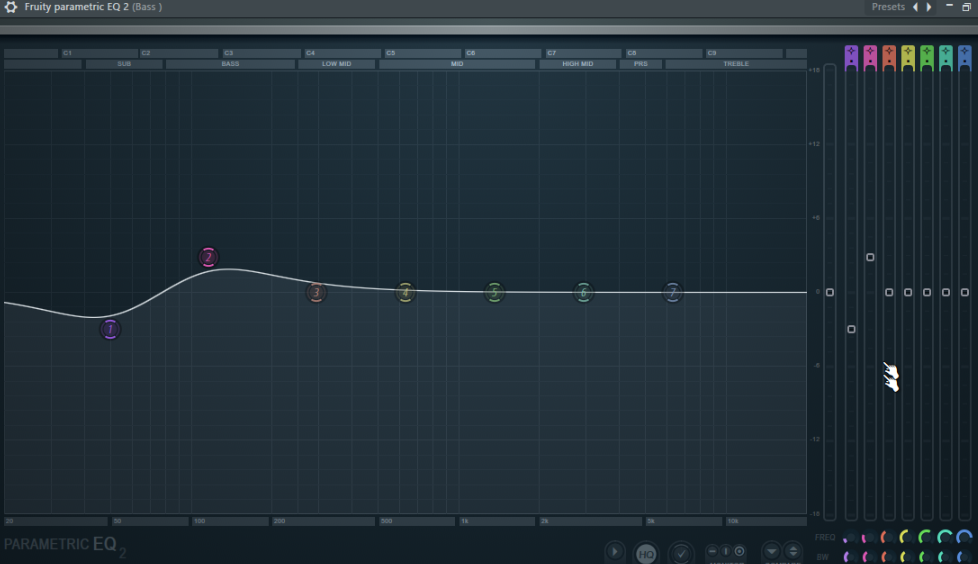
Task: Click the green band 5 FREQ knob
Action: pyautogui.click(x=926, y=537)
